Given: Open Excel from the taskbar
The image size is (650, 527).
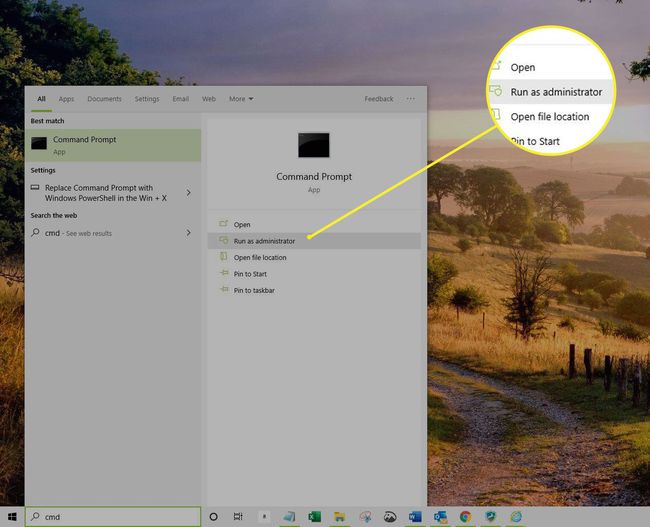Looking at the screenshot, I should [x=315, y=517].
